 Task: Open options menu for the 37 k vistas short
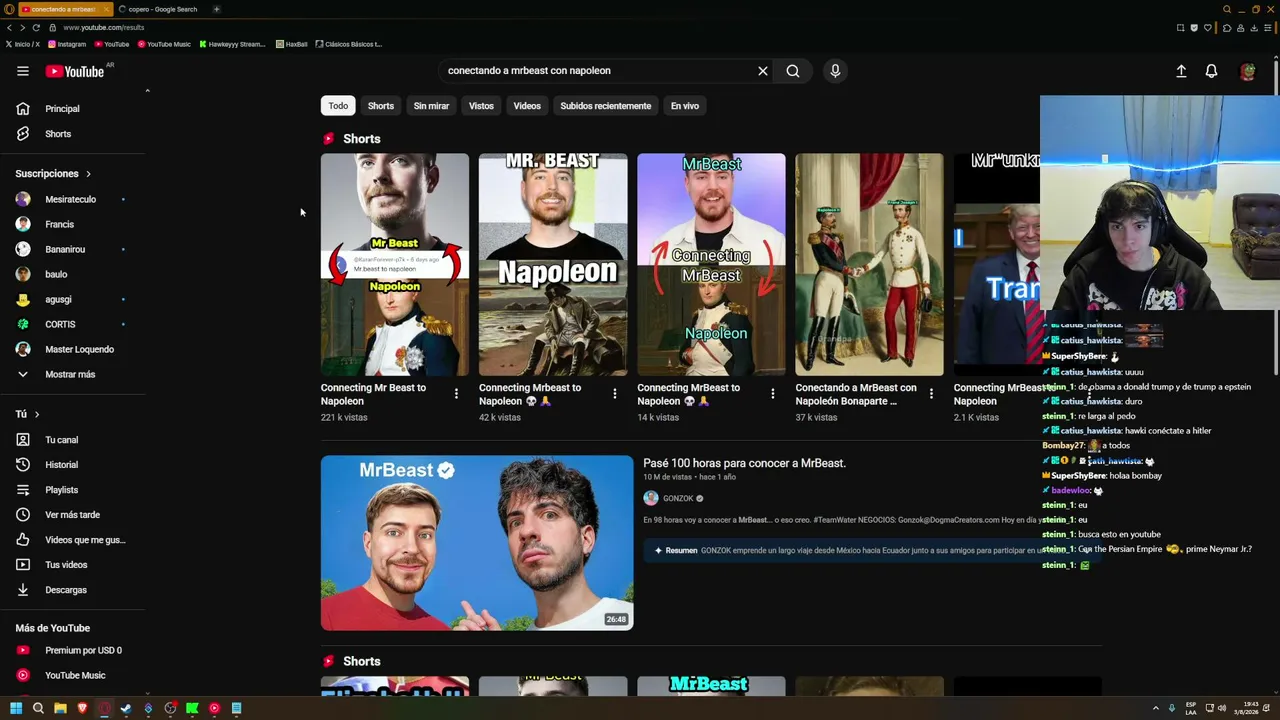point(931,394)
